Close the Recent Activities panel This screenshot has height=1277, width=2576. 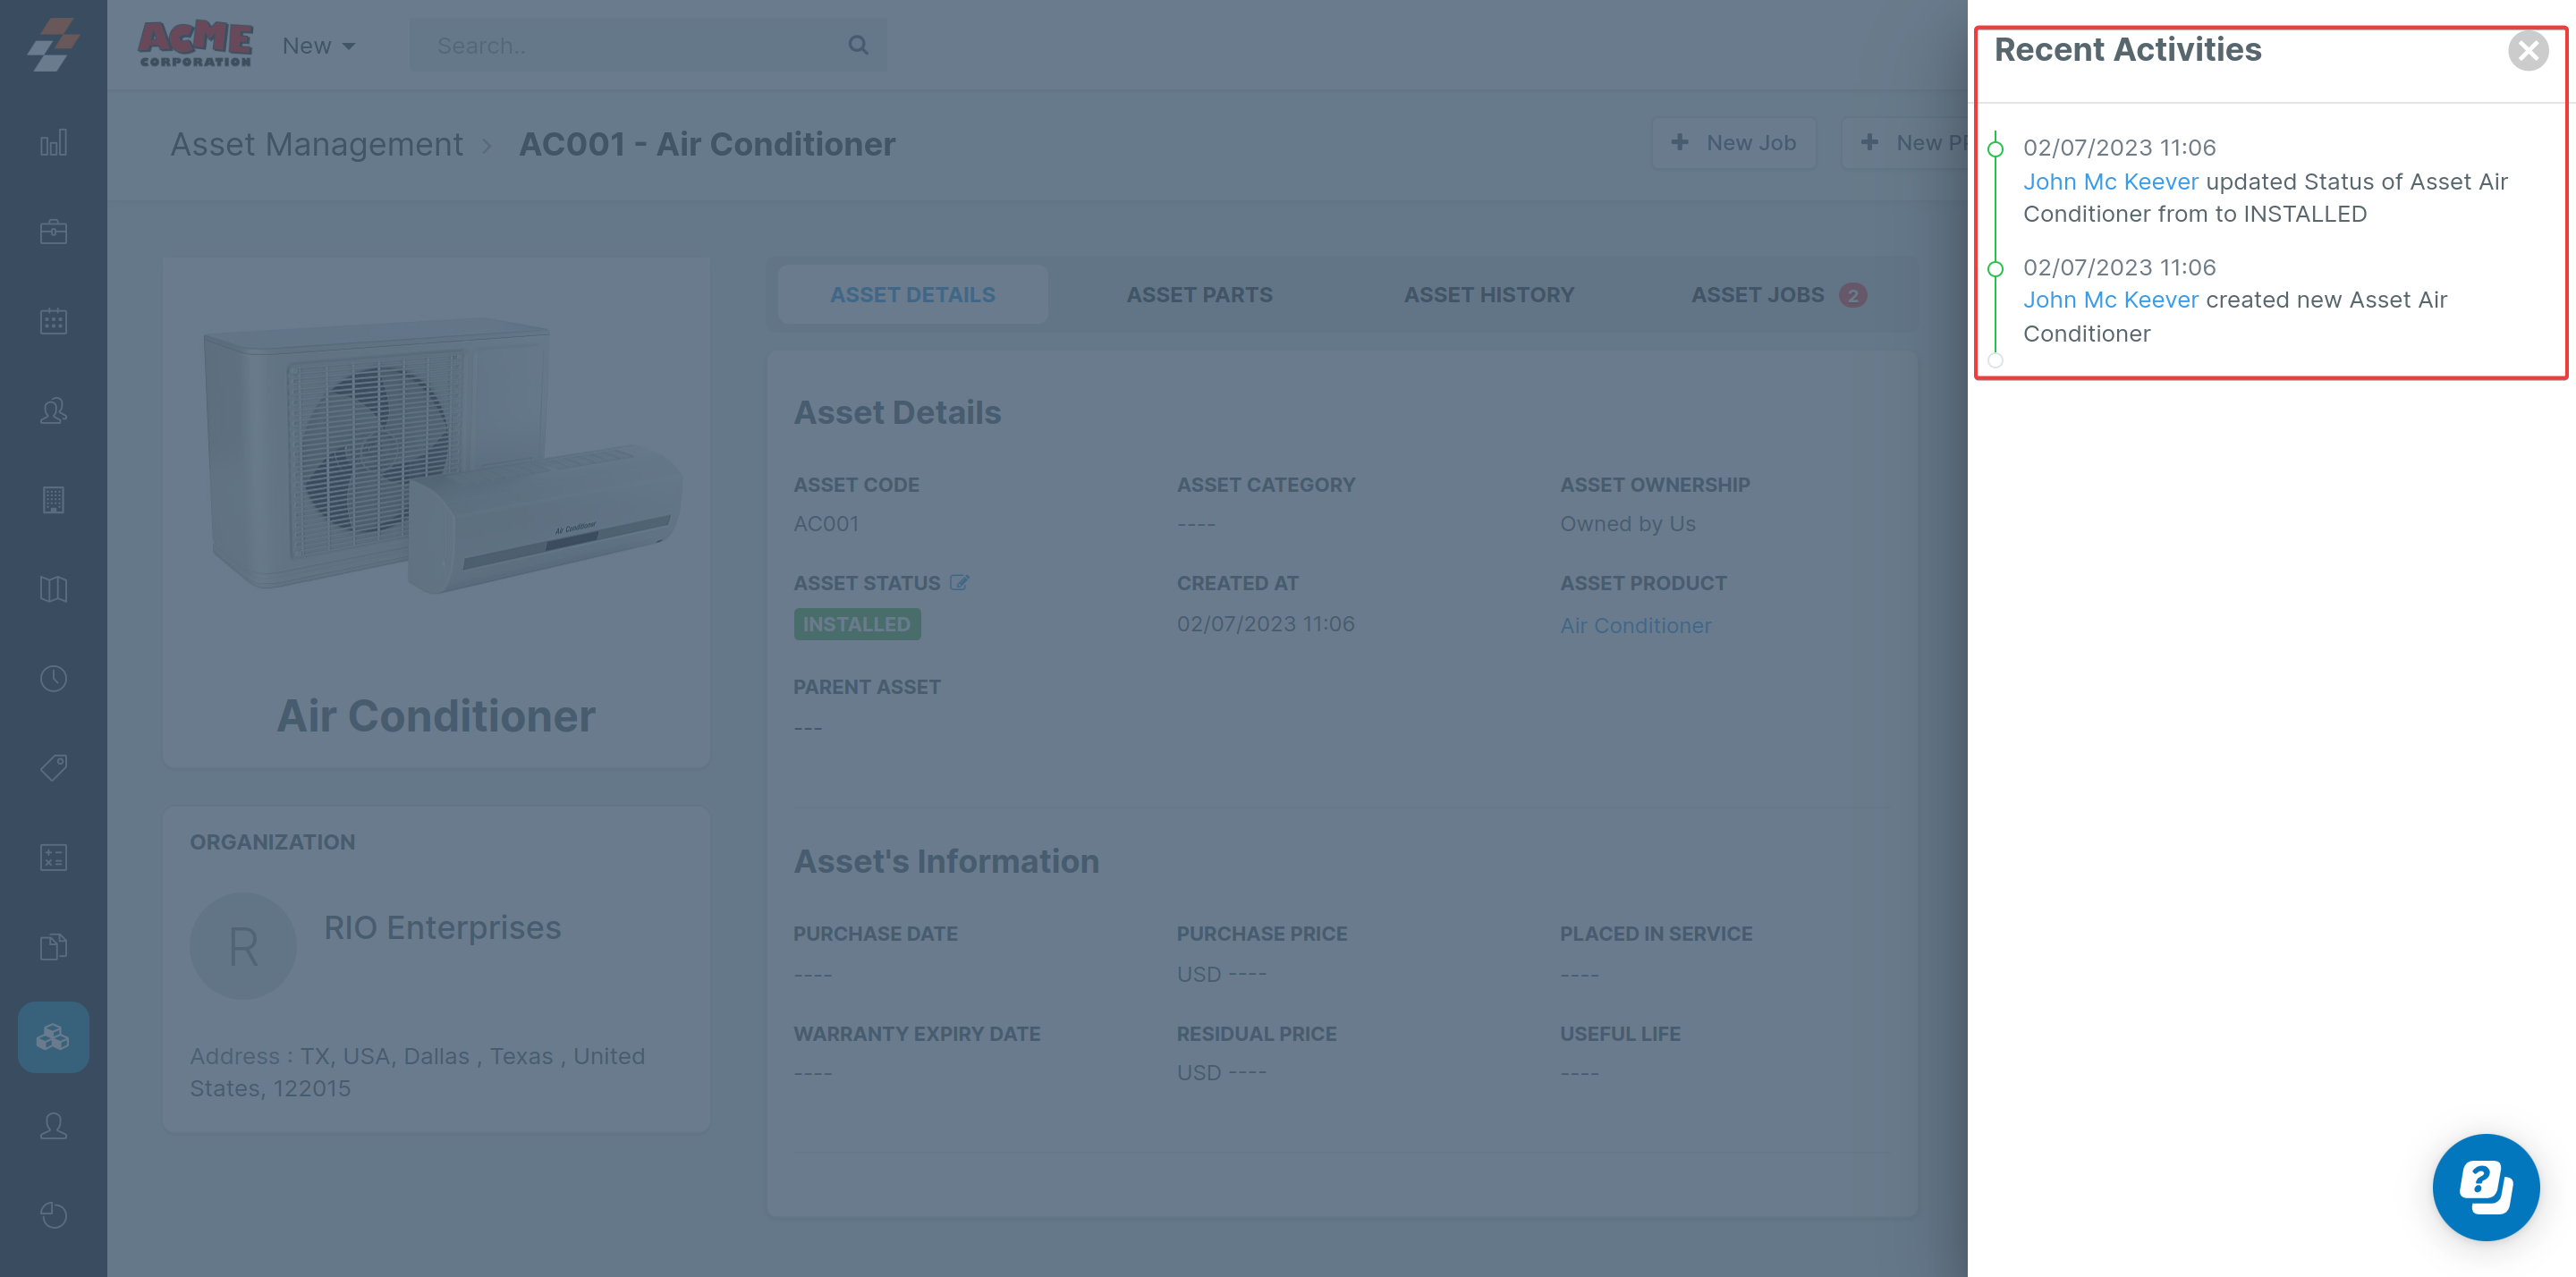point(2527,51)
